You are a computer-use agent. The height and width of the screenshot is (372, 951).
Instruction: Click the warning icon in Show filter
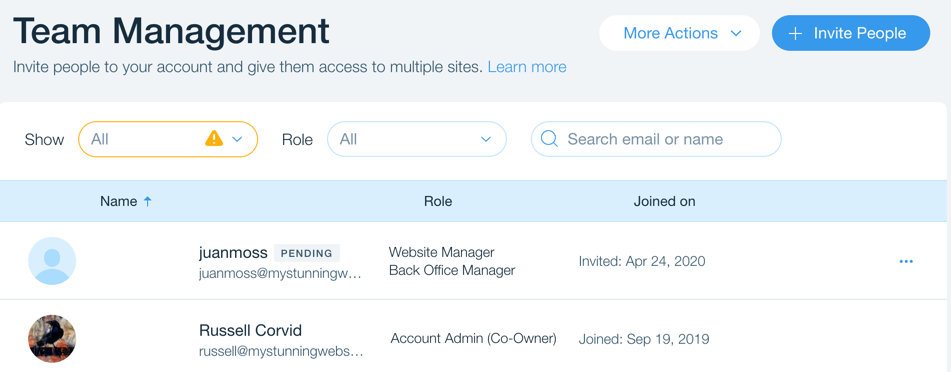click(x=214, y=139)
